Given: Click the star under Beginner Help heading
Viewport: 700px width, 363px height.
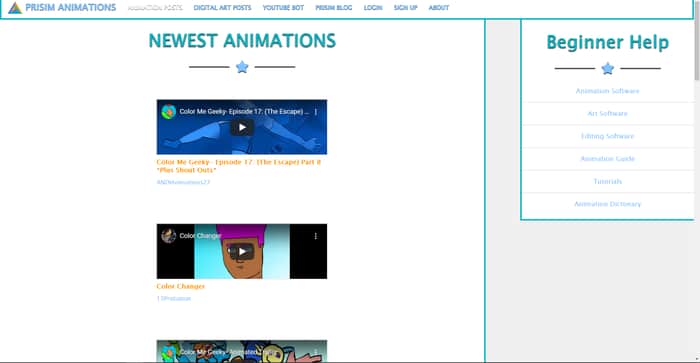Looking at the screenshot, I should [608, 68].
